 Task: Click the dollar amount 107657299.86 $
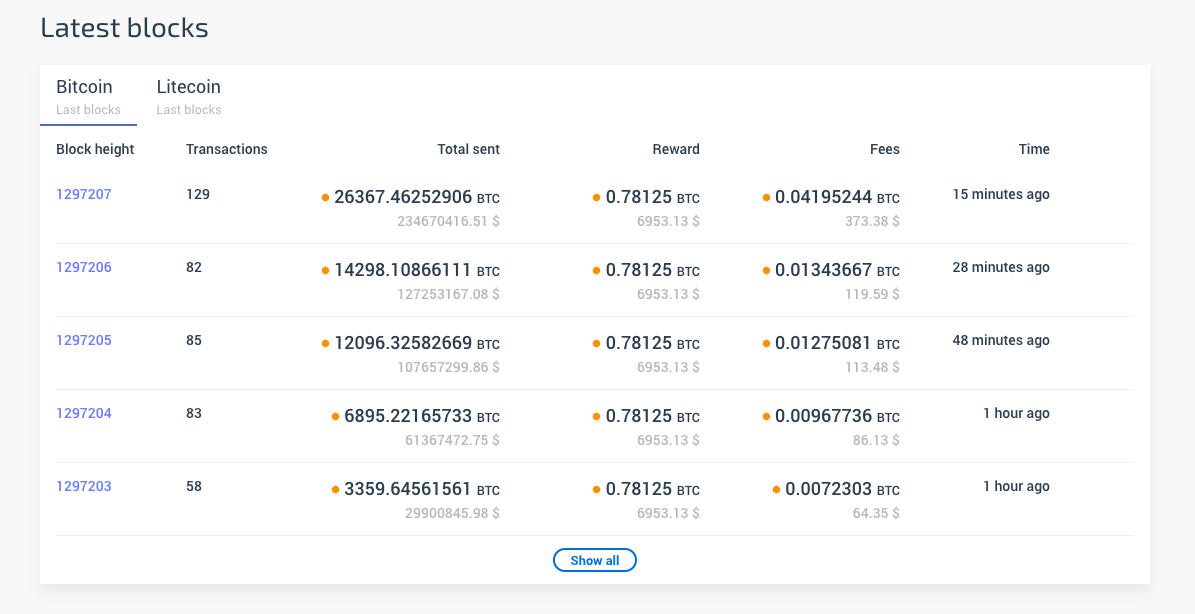click(x=448, y=368)
